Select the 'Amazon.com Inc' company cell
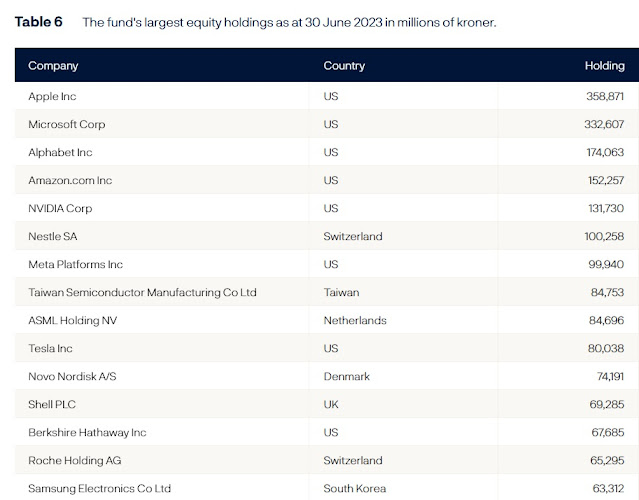Viewport: 639px width, 500px height. click(x=70, y=180)
